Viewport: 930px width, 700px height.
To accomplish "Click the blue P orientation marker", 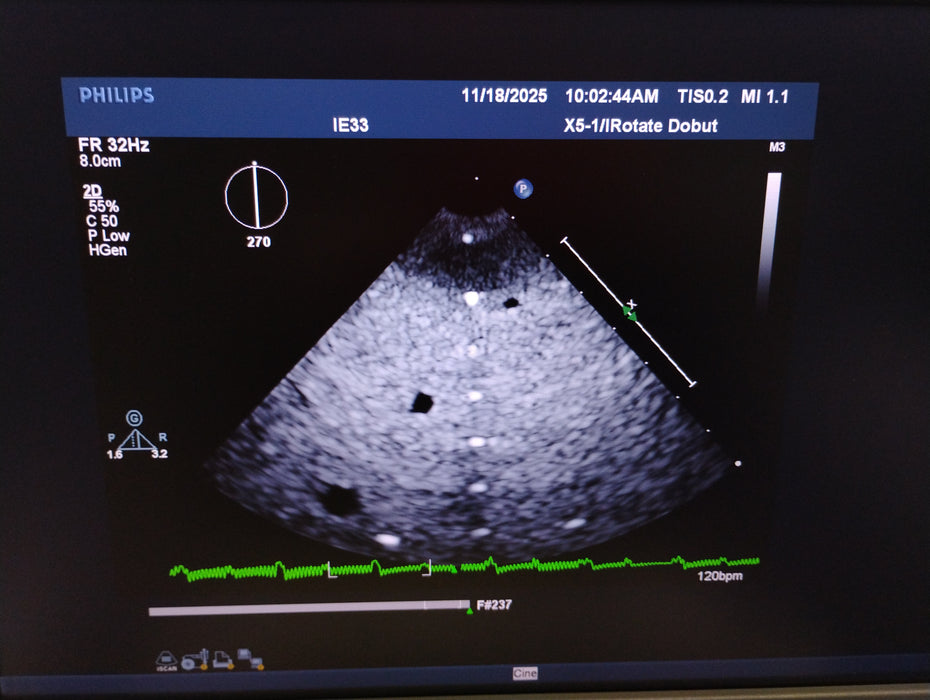I will (x=522, y=188).
